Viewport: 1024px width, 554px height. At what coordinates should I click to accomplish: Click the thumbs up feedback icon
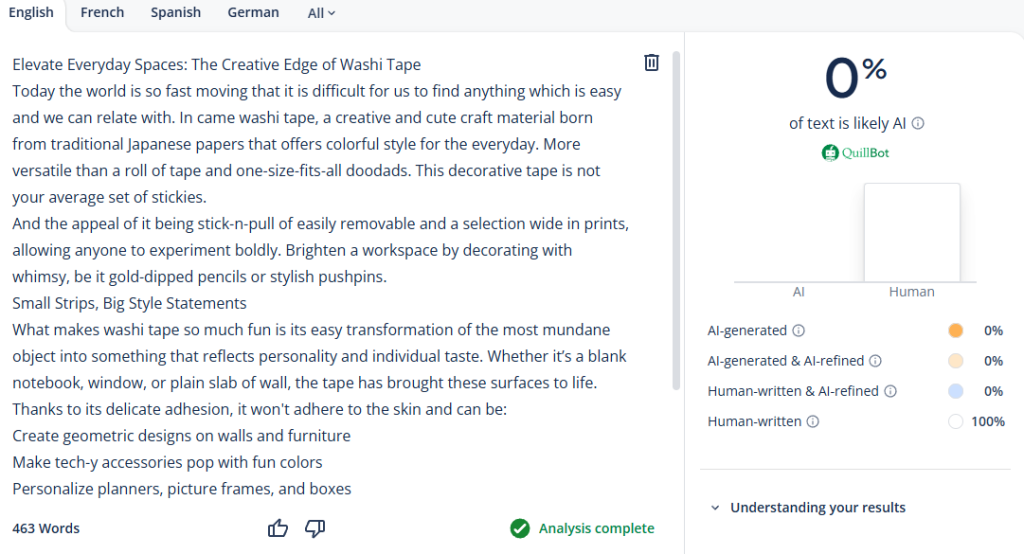[x=278, y=528]
